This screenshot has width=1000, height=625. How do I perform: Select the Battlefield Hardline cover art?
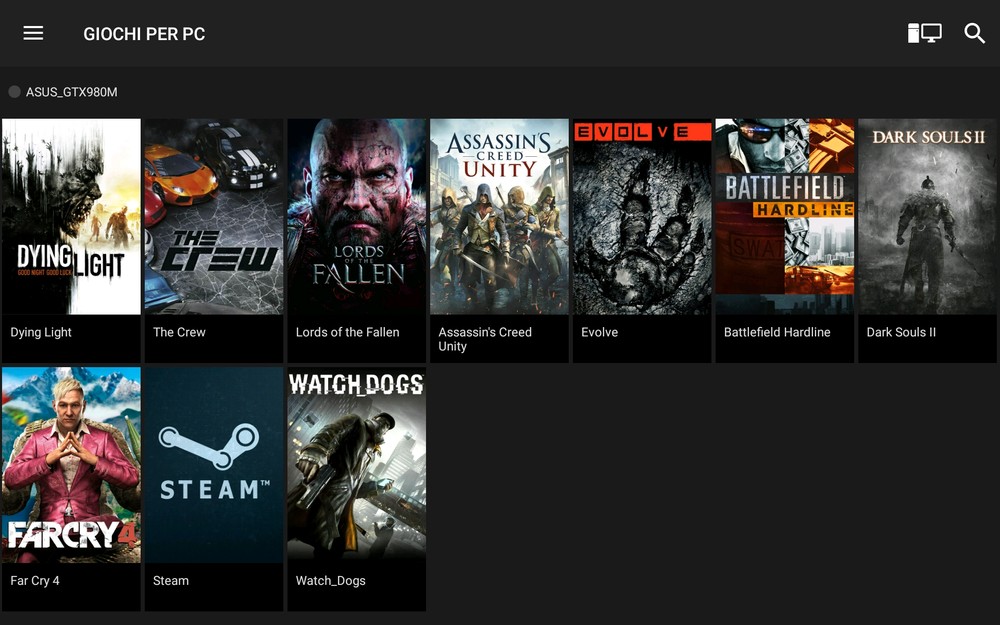(x=784, y=216)
